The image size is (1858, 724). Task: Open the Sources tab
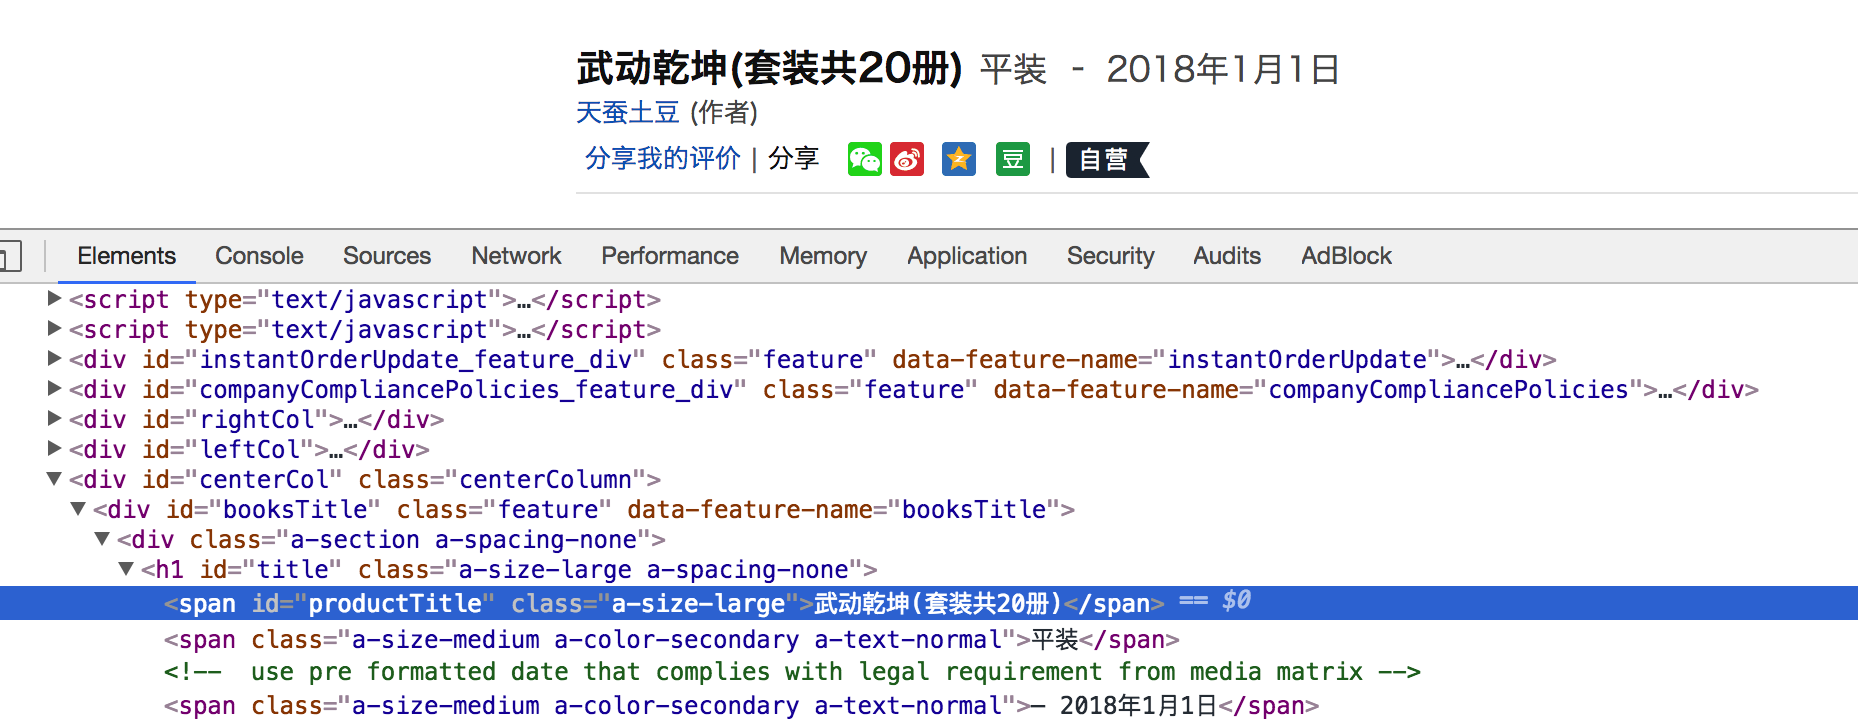387,256
